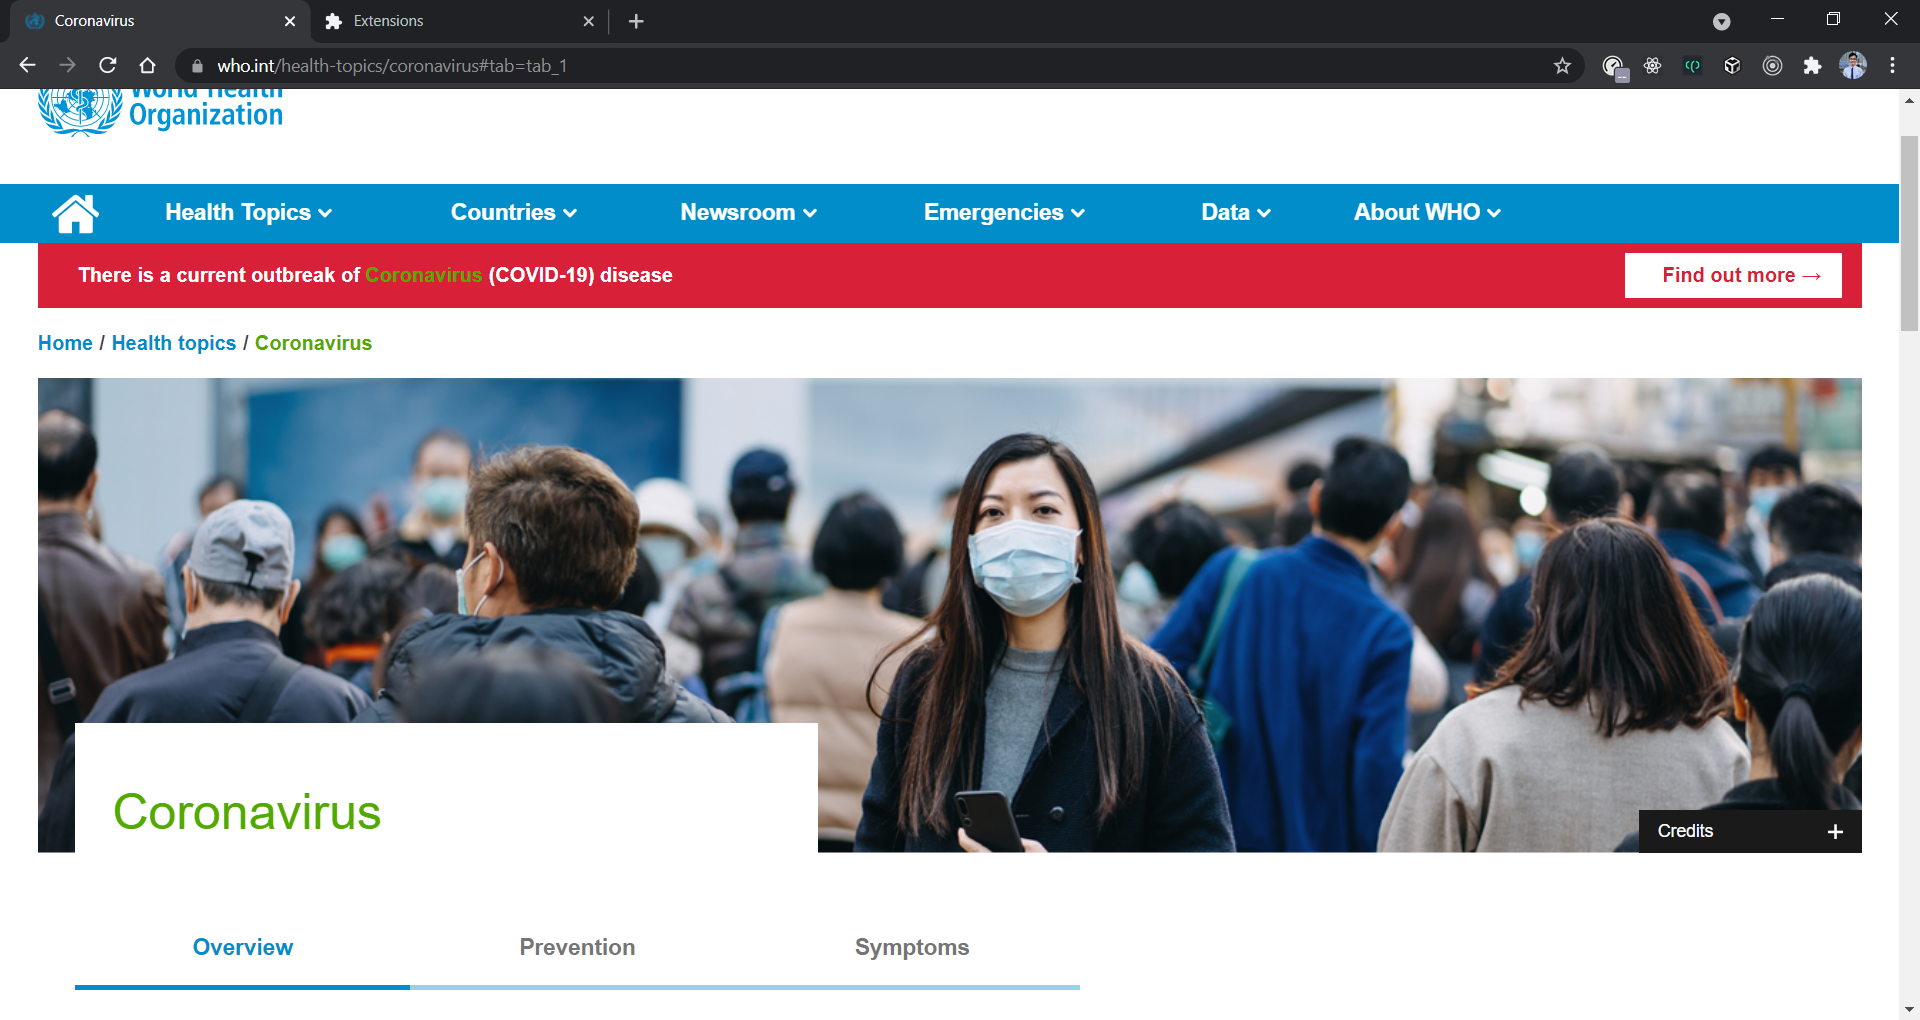Switch to the Symptoms tab
1920x1020 pixels.
point(912,948)
